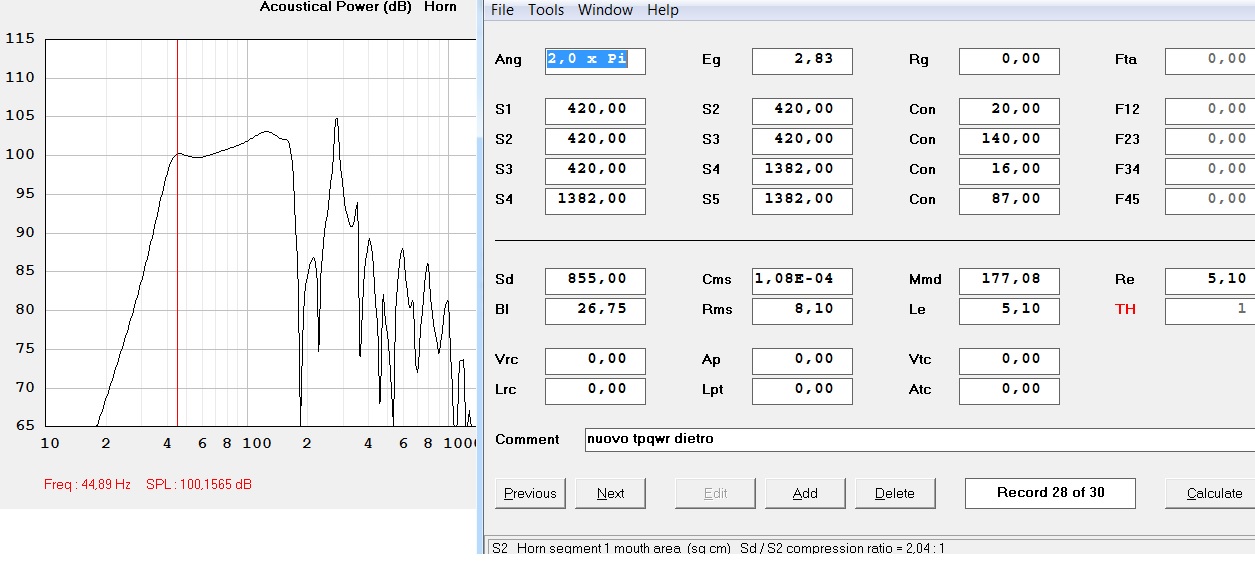Click the Ap input field

pos(802,360)
